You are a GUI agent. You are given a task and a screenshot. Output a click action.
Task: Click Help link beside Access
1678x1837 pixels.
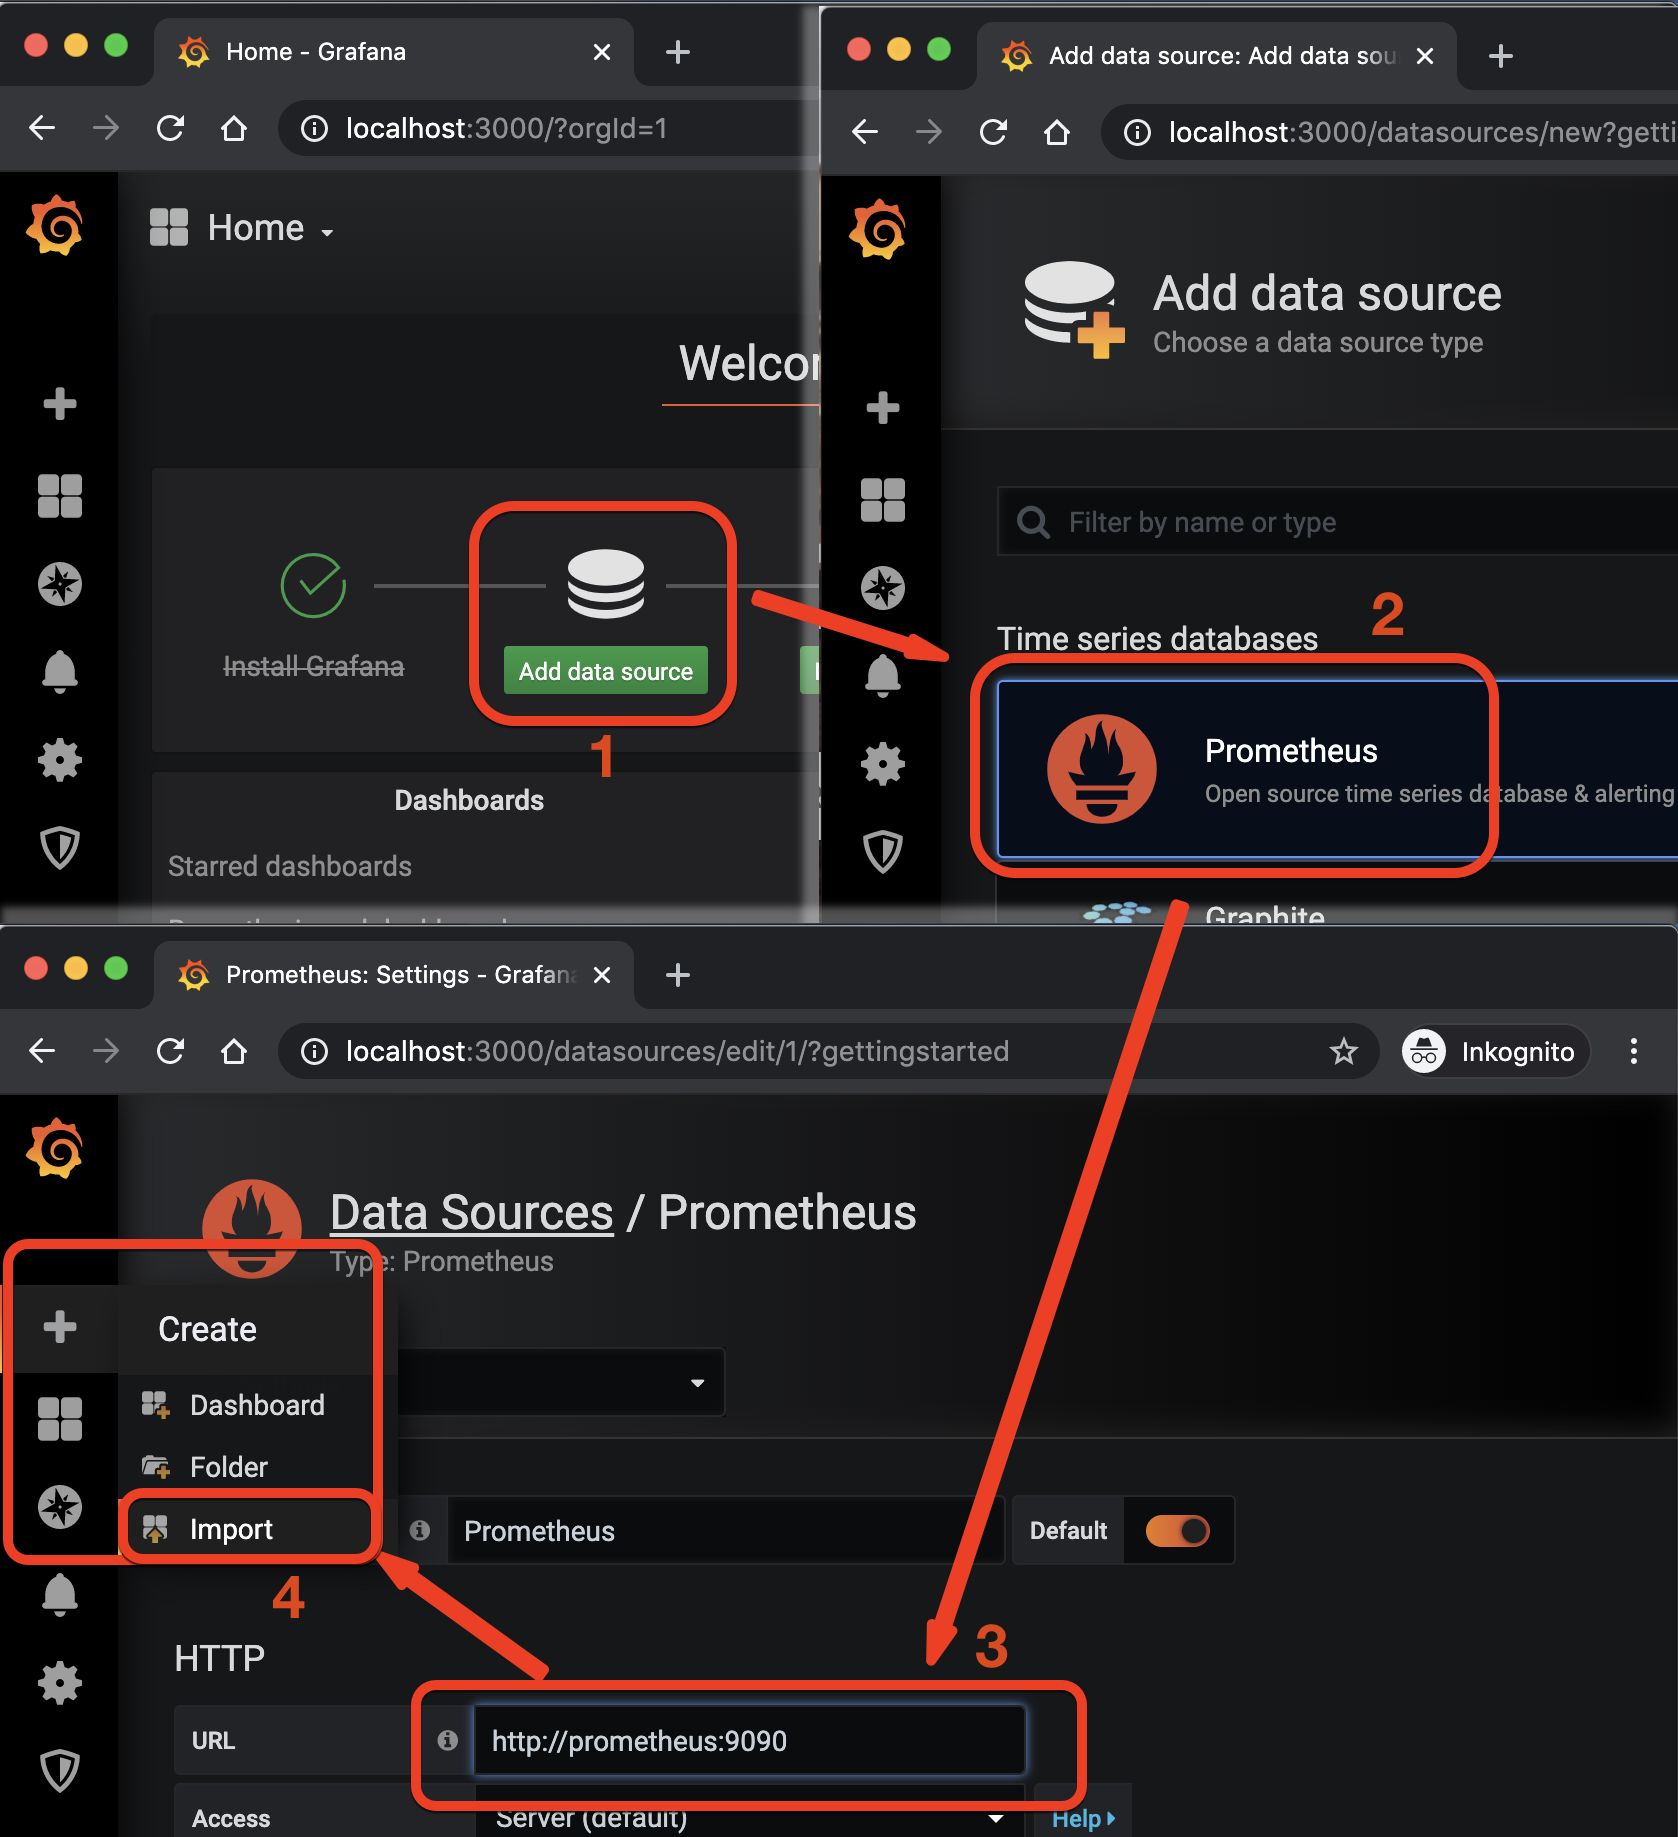click(1083, 1818)
